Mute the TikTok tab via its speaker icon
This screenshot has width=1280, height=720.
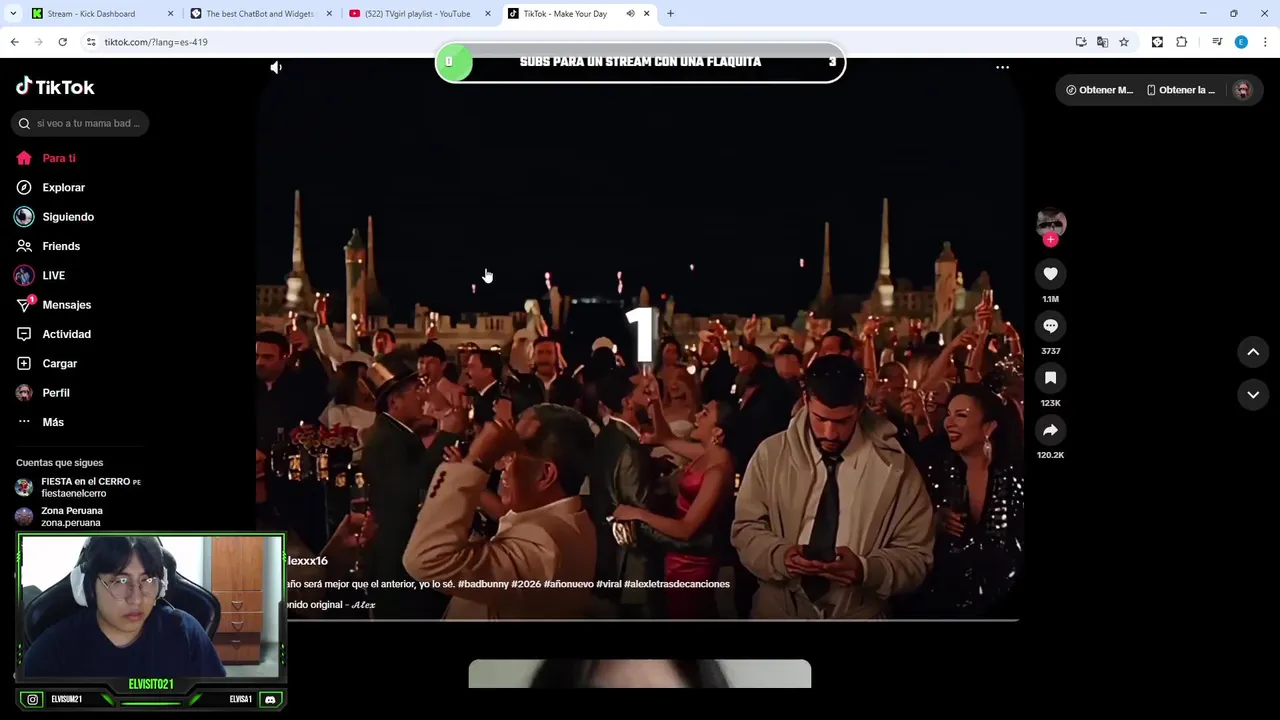coord(630,14)
